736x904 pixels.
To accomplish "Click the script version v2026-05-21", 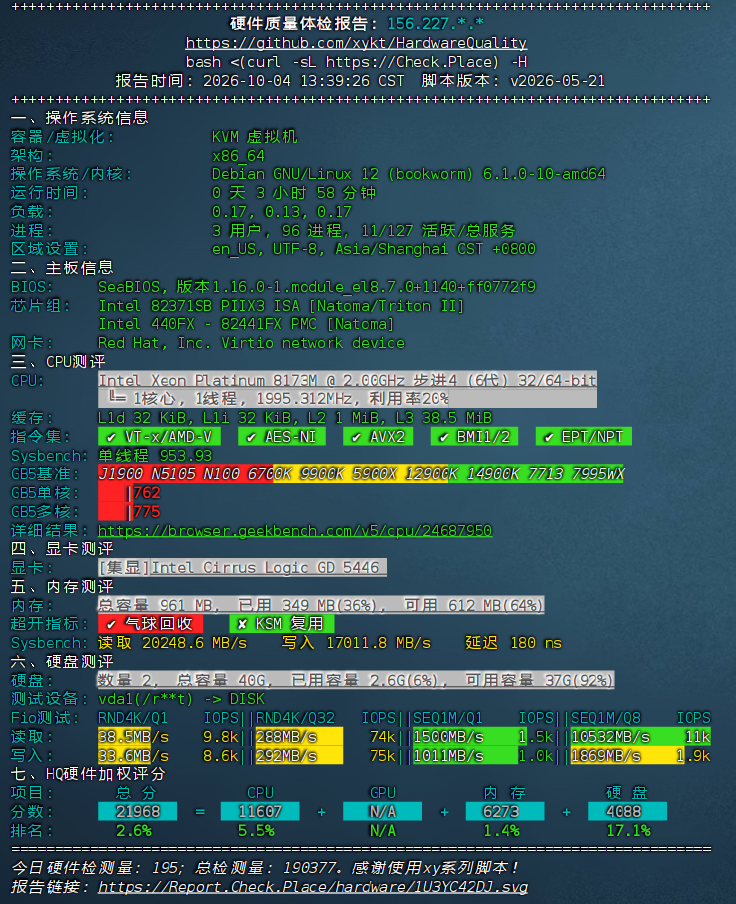I will (557, 81).
